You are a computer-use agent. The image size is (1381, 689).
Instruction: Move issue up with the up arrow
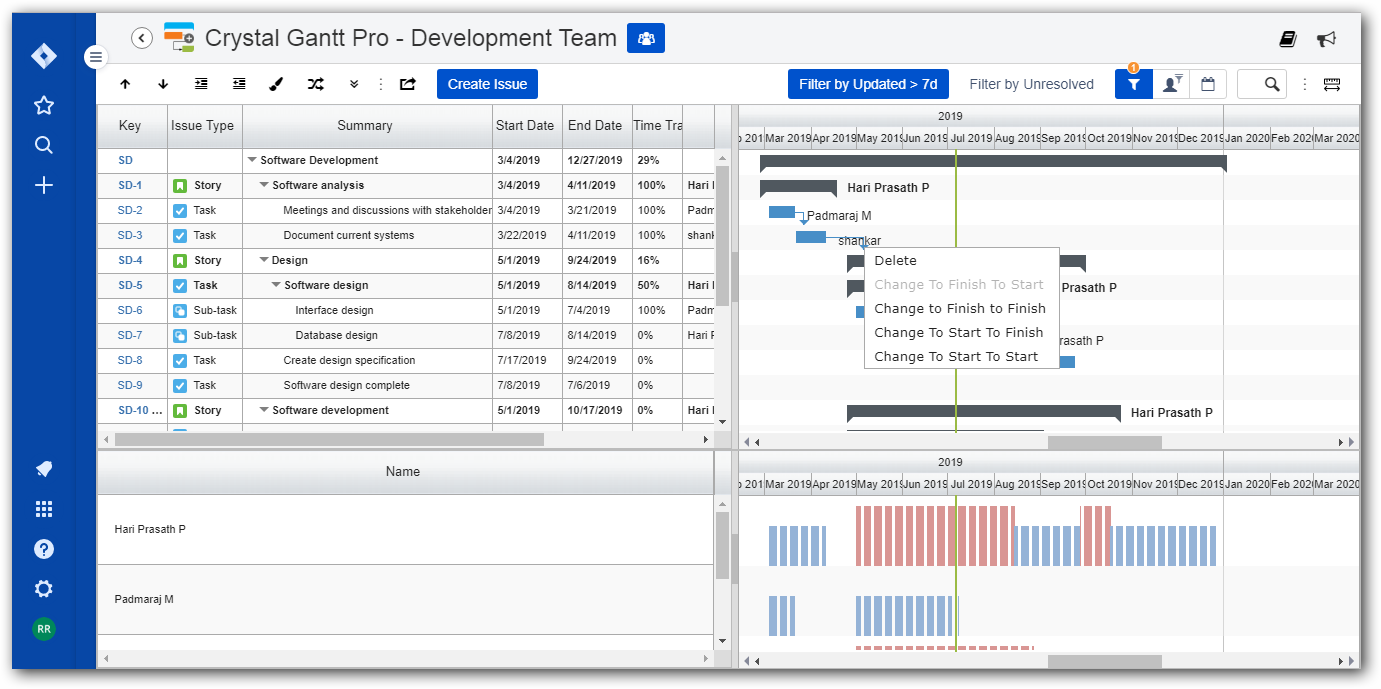125,85
